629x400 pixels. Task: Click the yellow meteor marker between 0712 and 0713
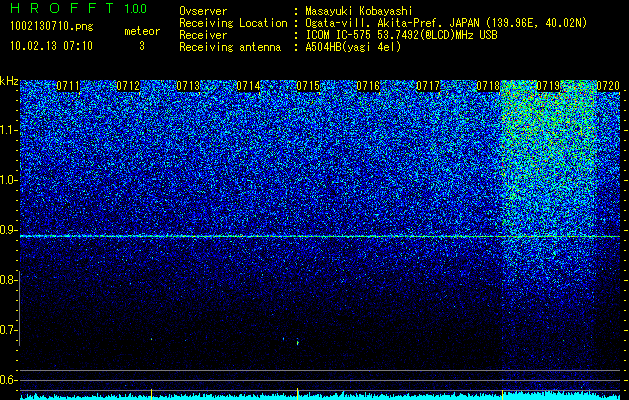click(151, 394)
